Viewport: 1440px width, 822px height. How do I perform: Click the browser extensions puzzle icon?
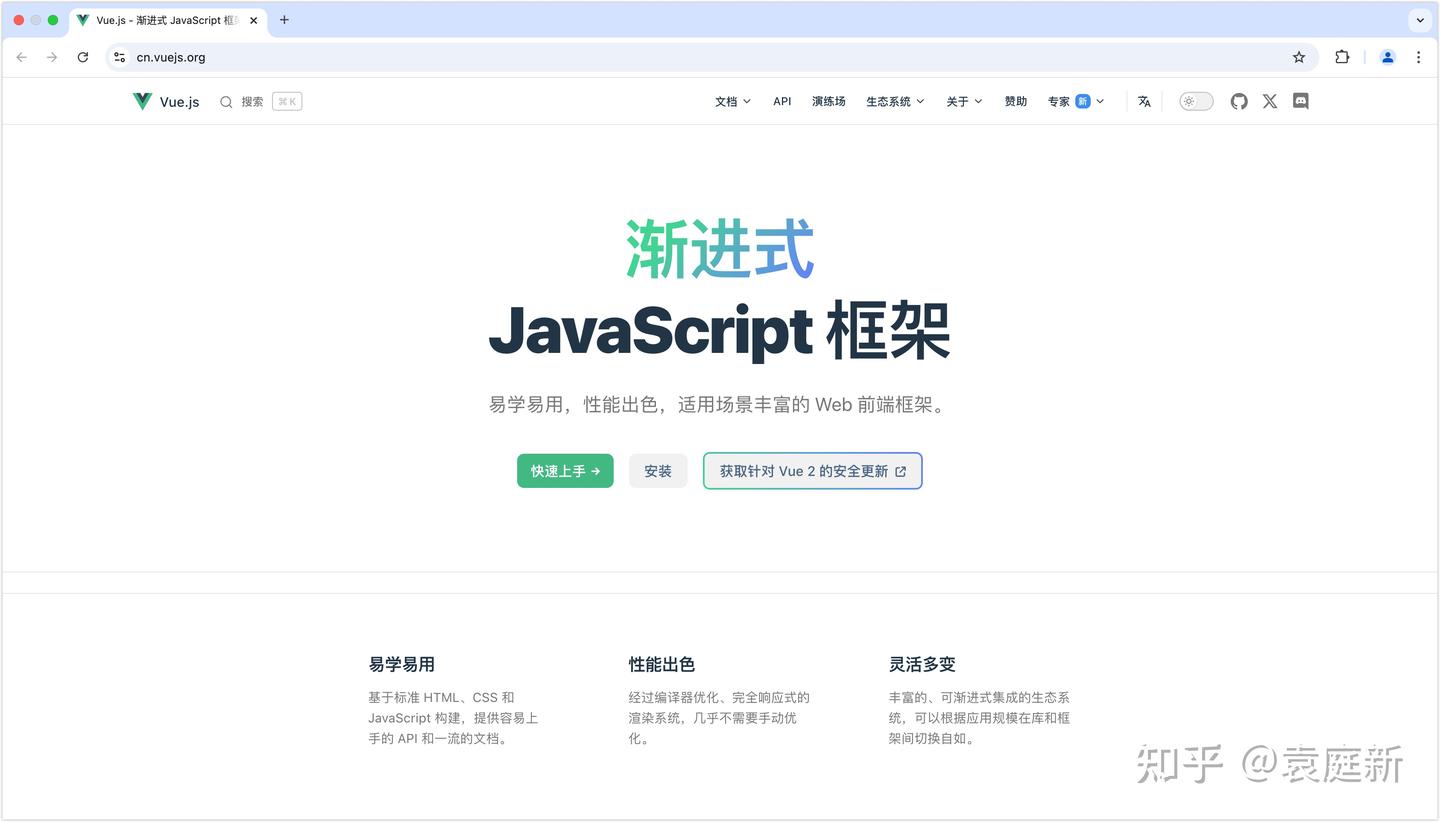[1342, 57]
